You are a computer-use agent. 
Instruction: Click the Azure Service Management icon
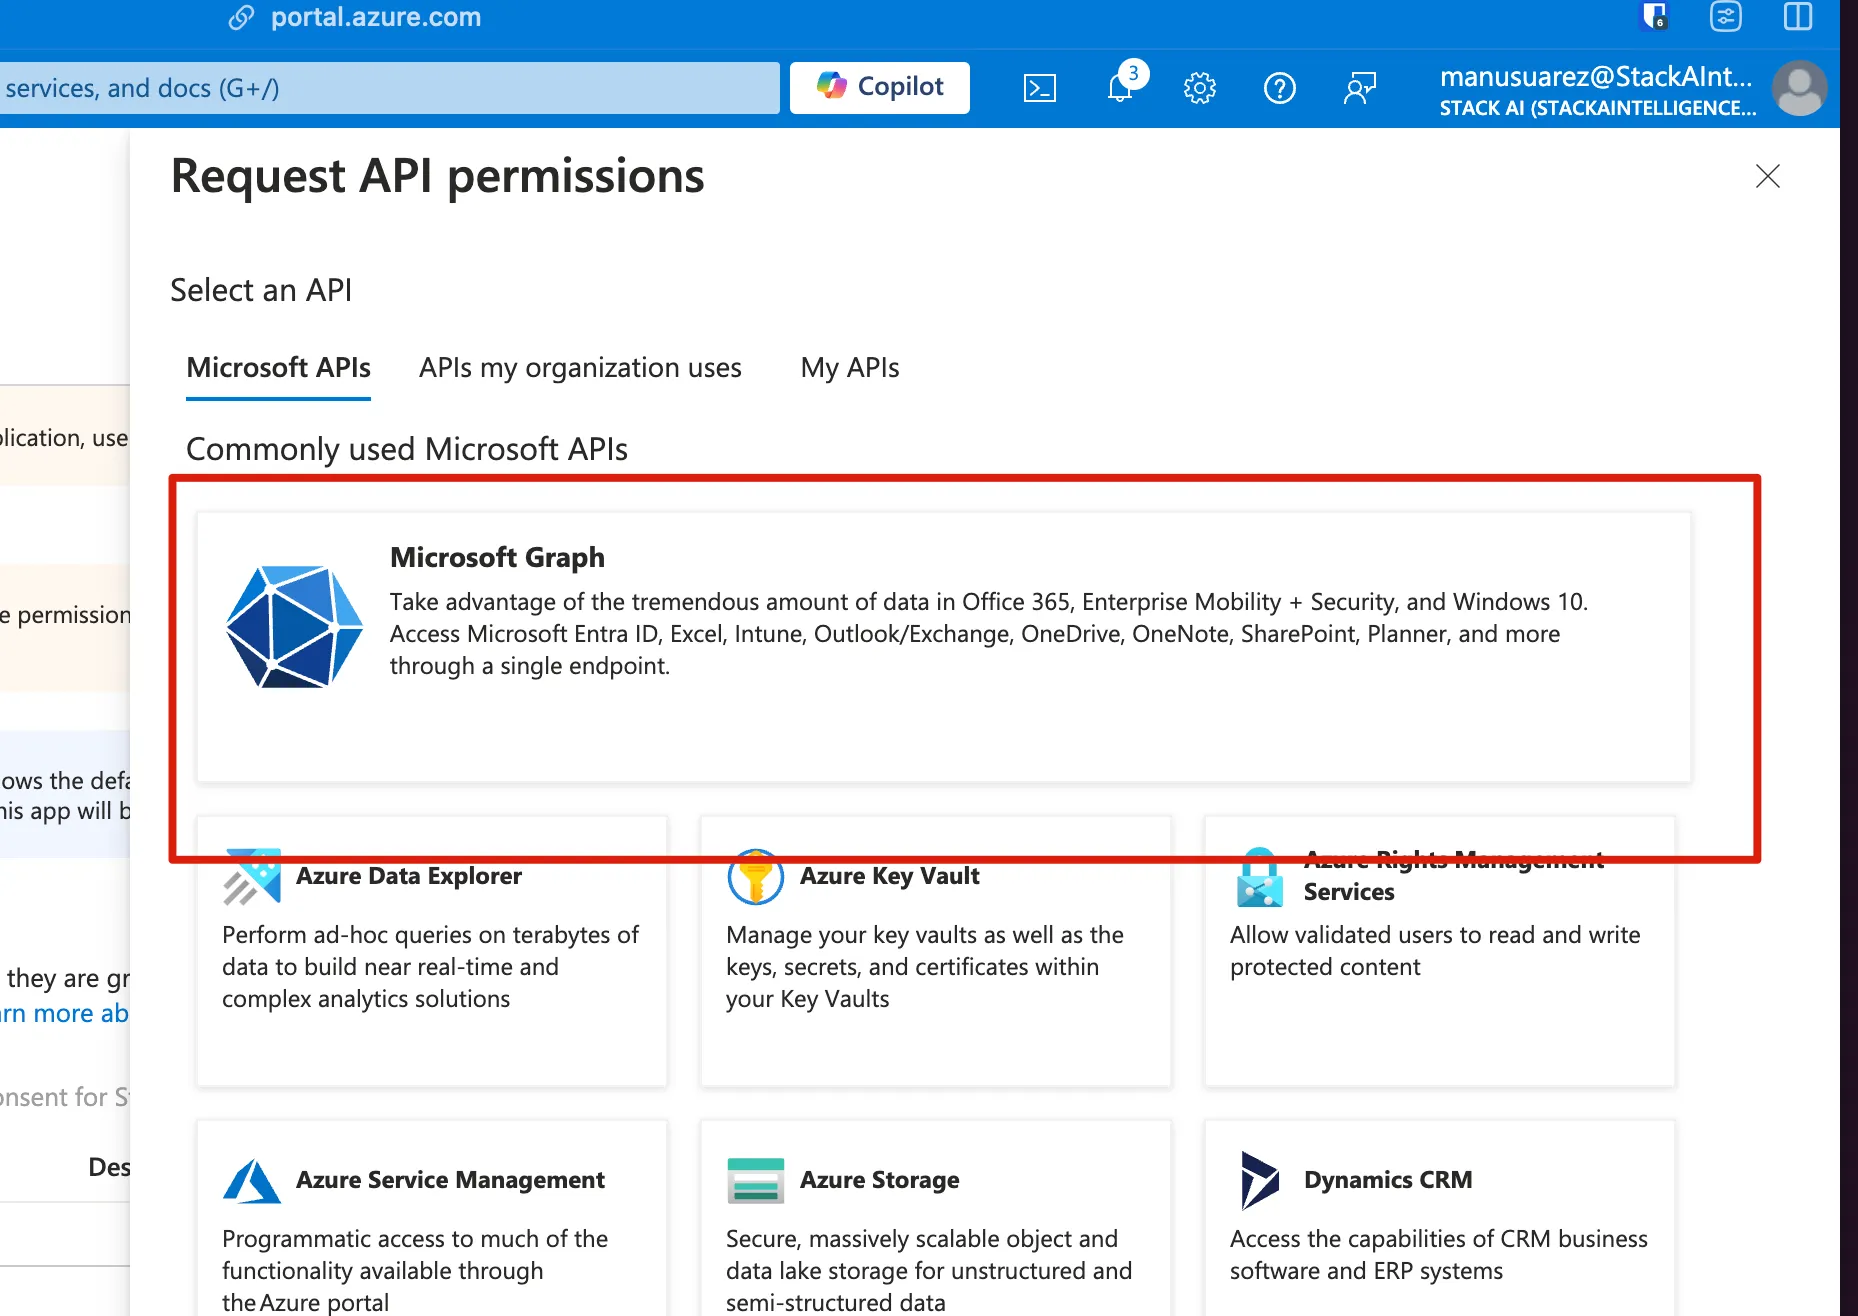[251, 1181]
